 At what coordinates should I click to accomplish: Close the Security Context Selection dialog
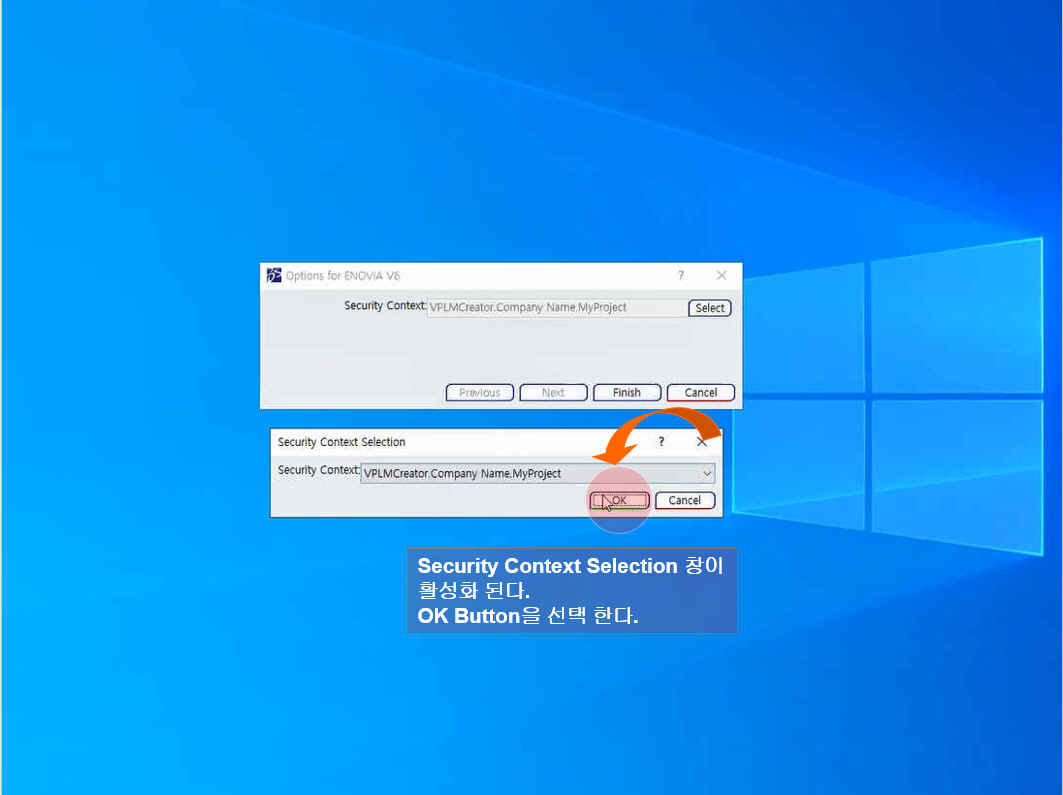coord(702,442)
